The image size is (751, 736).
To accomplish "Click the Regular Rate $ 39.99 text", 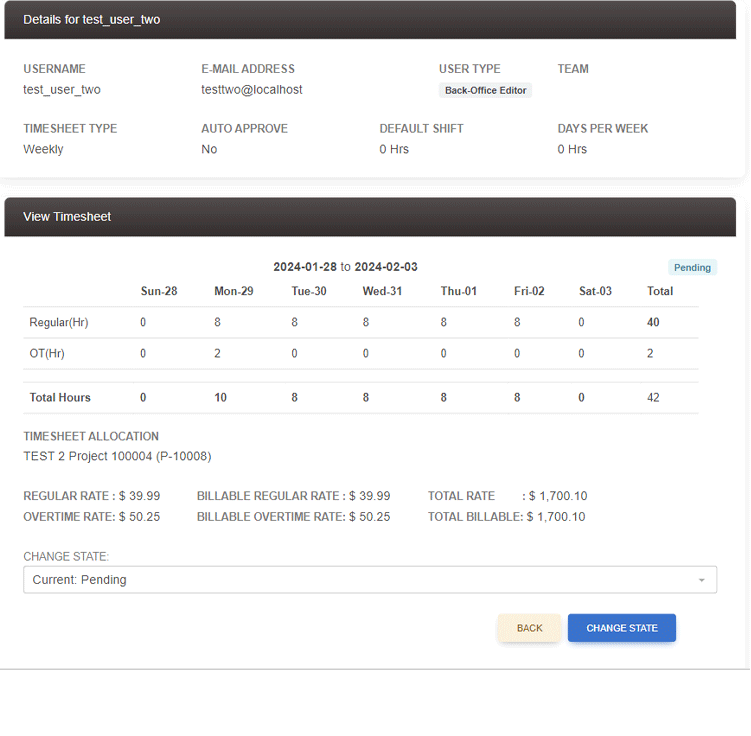I will (x=91, y=496).
